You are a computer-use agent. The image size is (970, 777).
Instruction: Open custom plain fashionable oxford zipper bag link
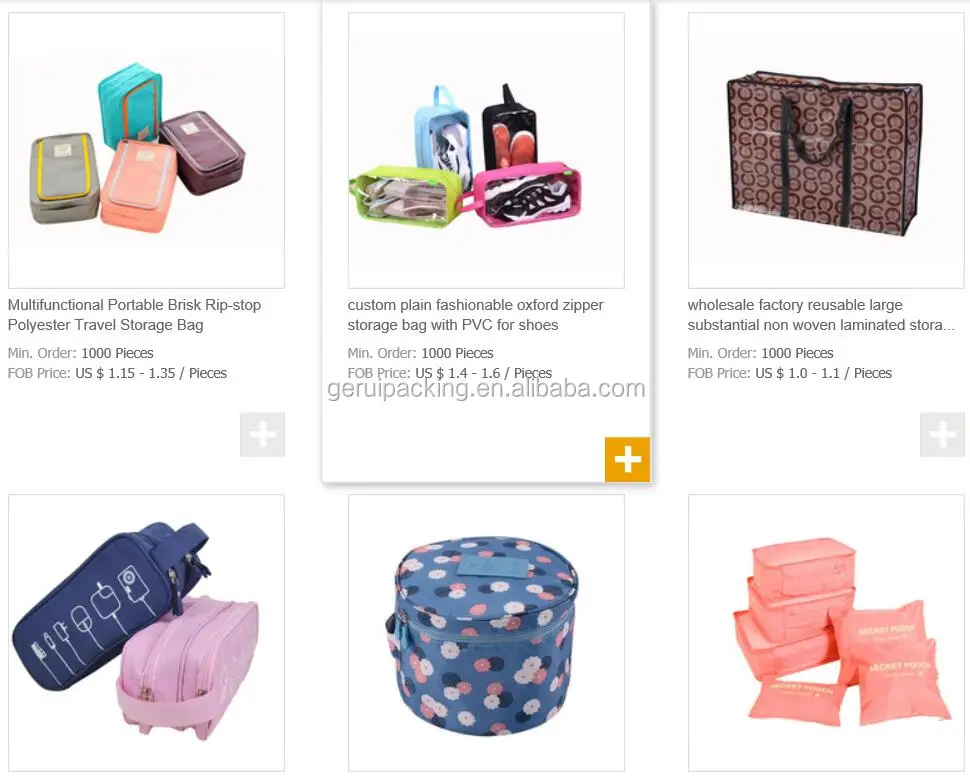click(x=475, y=315)
